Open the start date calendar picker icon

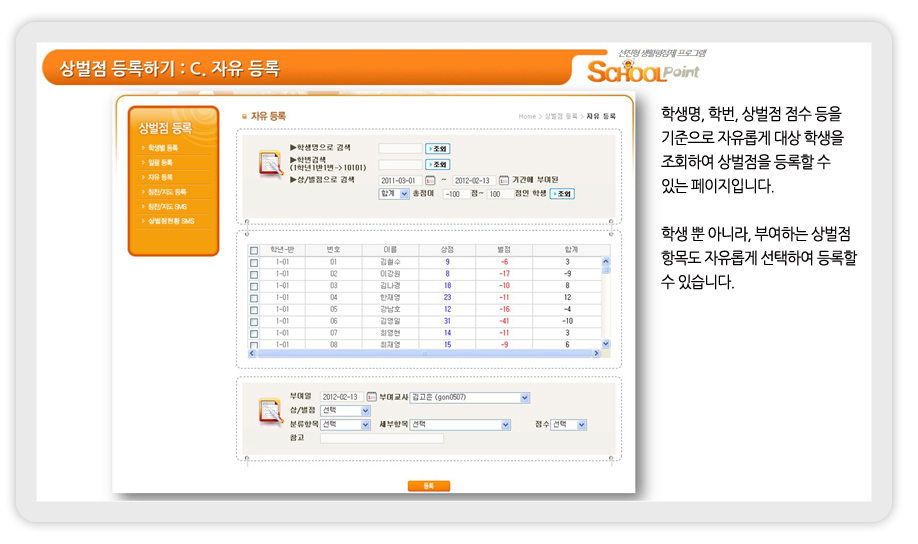pos(430,180)
